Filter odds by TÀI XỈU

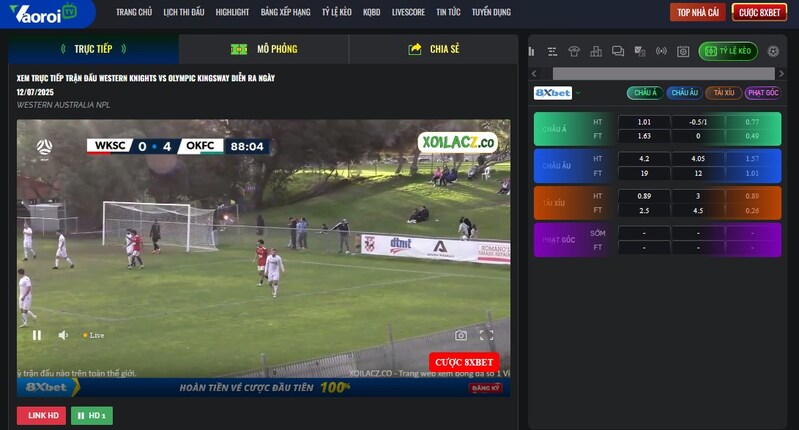click(724, 93)
